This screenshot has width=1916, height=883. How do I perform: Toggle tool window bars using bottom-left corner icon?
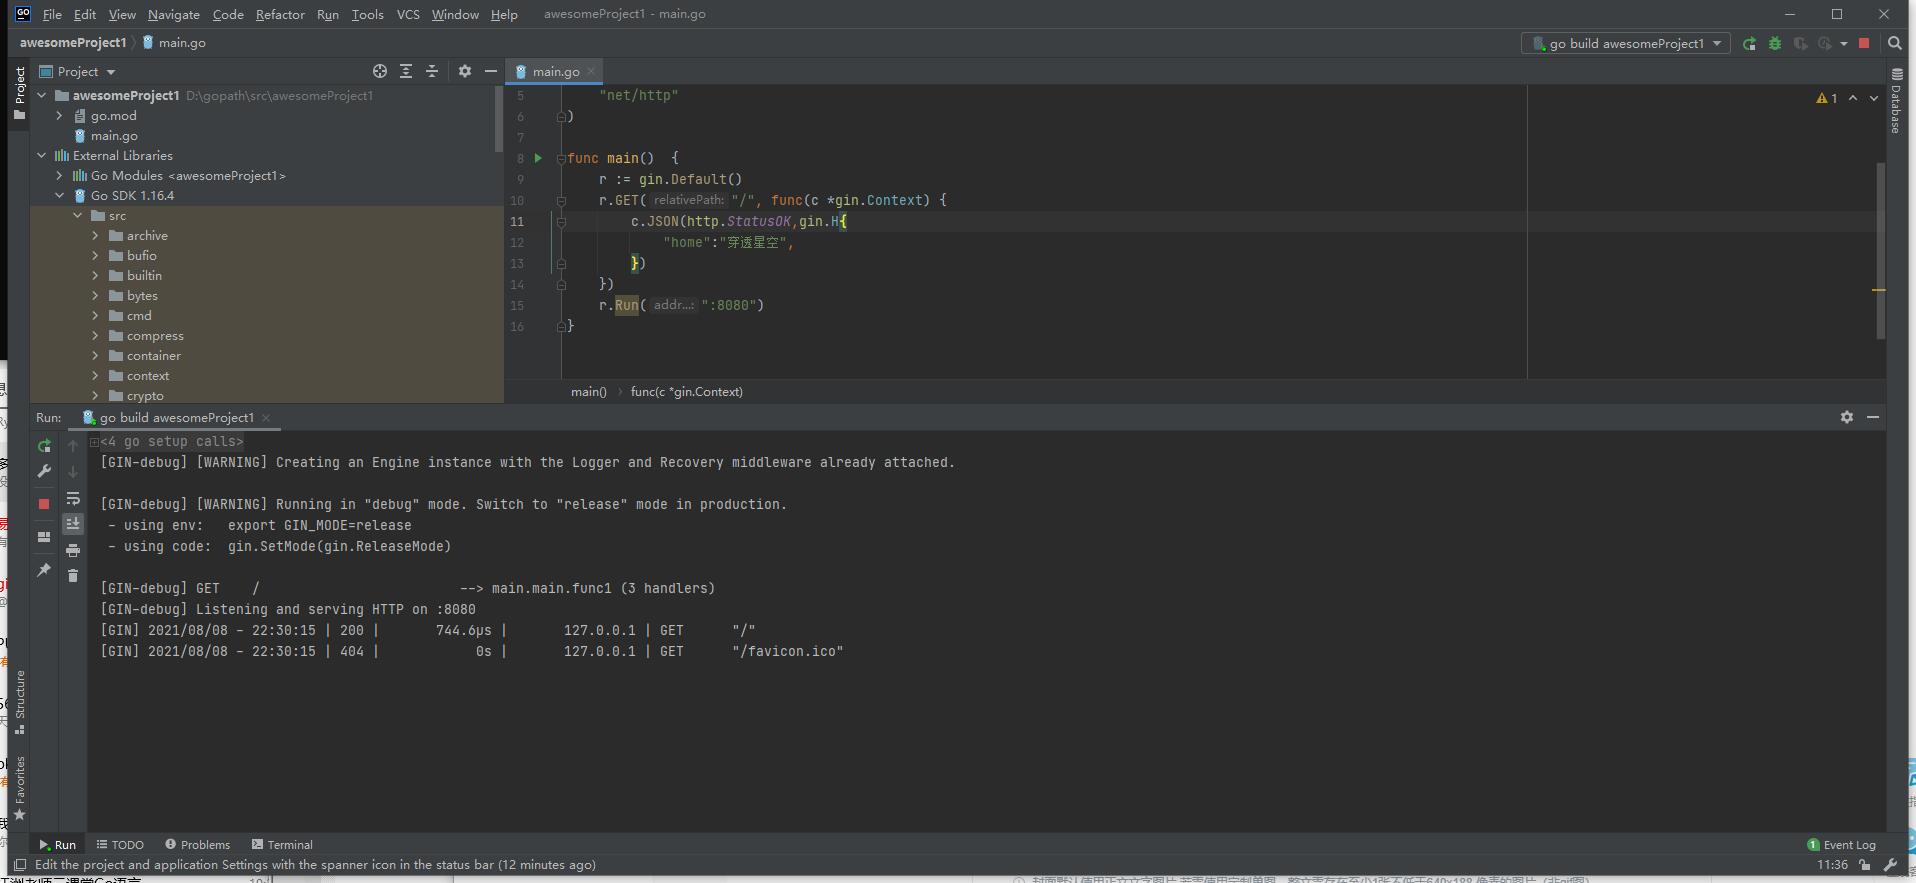pyautogui.click(x=19, y=865)
